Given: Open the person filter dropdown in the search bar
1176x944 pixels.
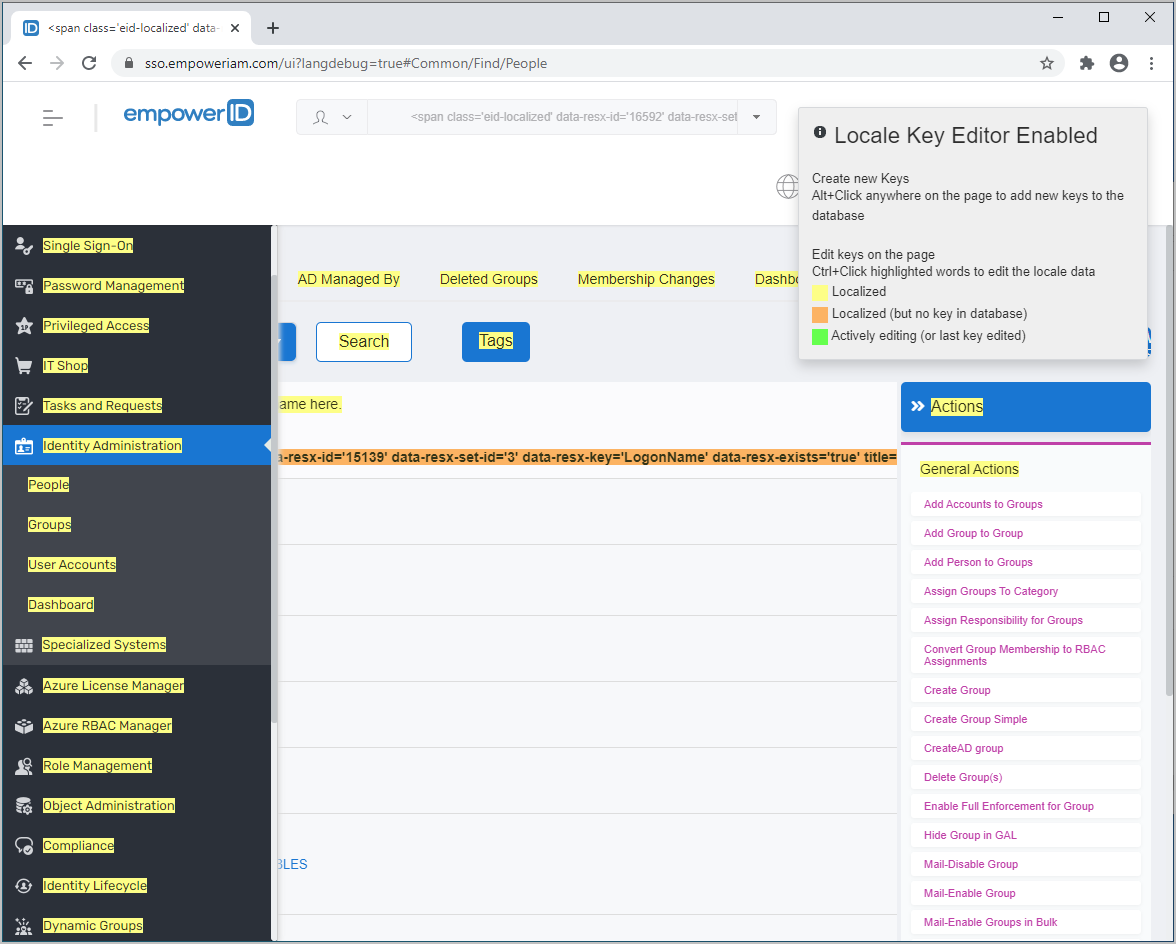Looking at the screenshot, I should point(331,117).
